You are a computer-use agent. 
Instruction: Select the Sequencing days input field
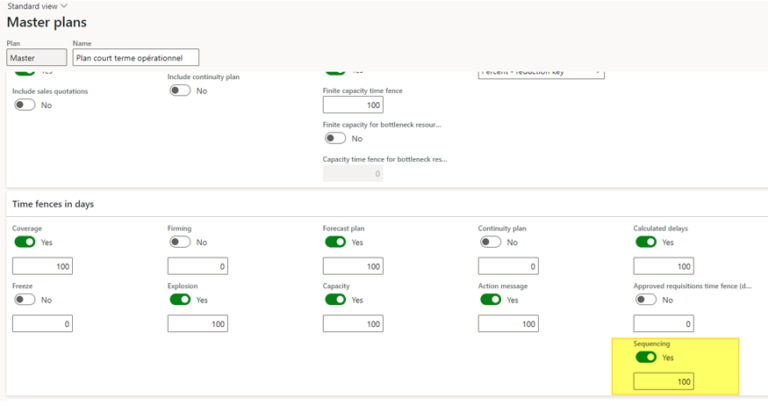pos(664,382)
